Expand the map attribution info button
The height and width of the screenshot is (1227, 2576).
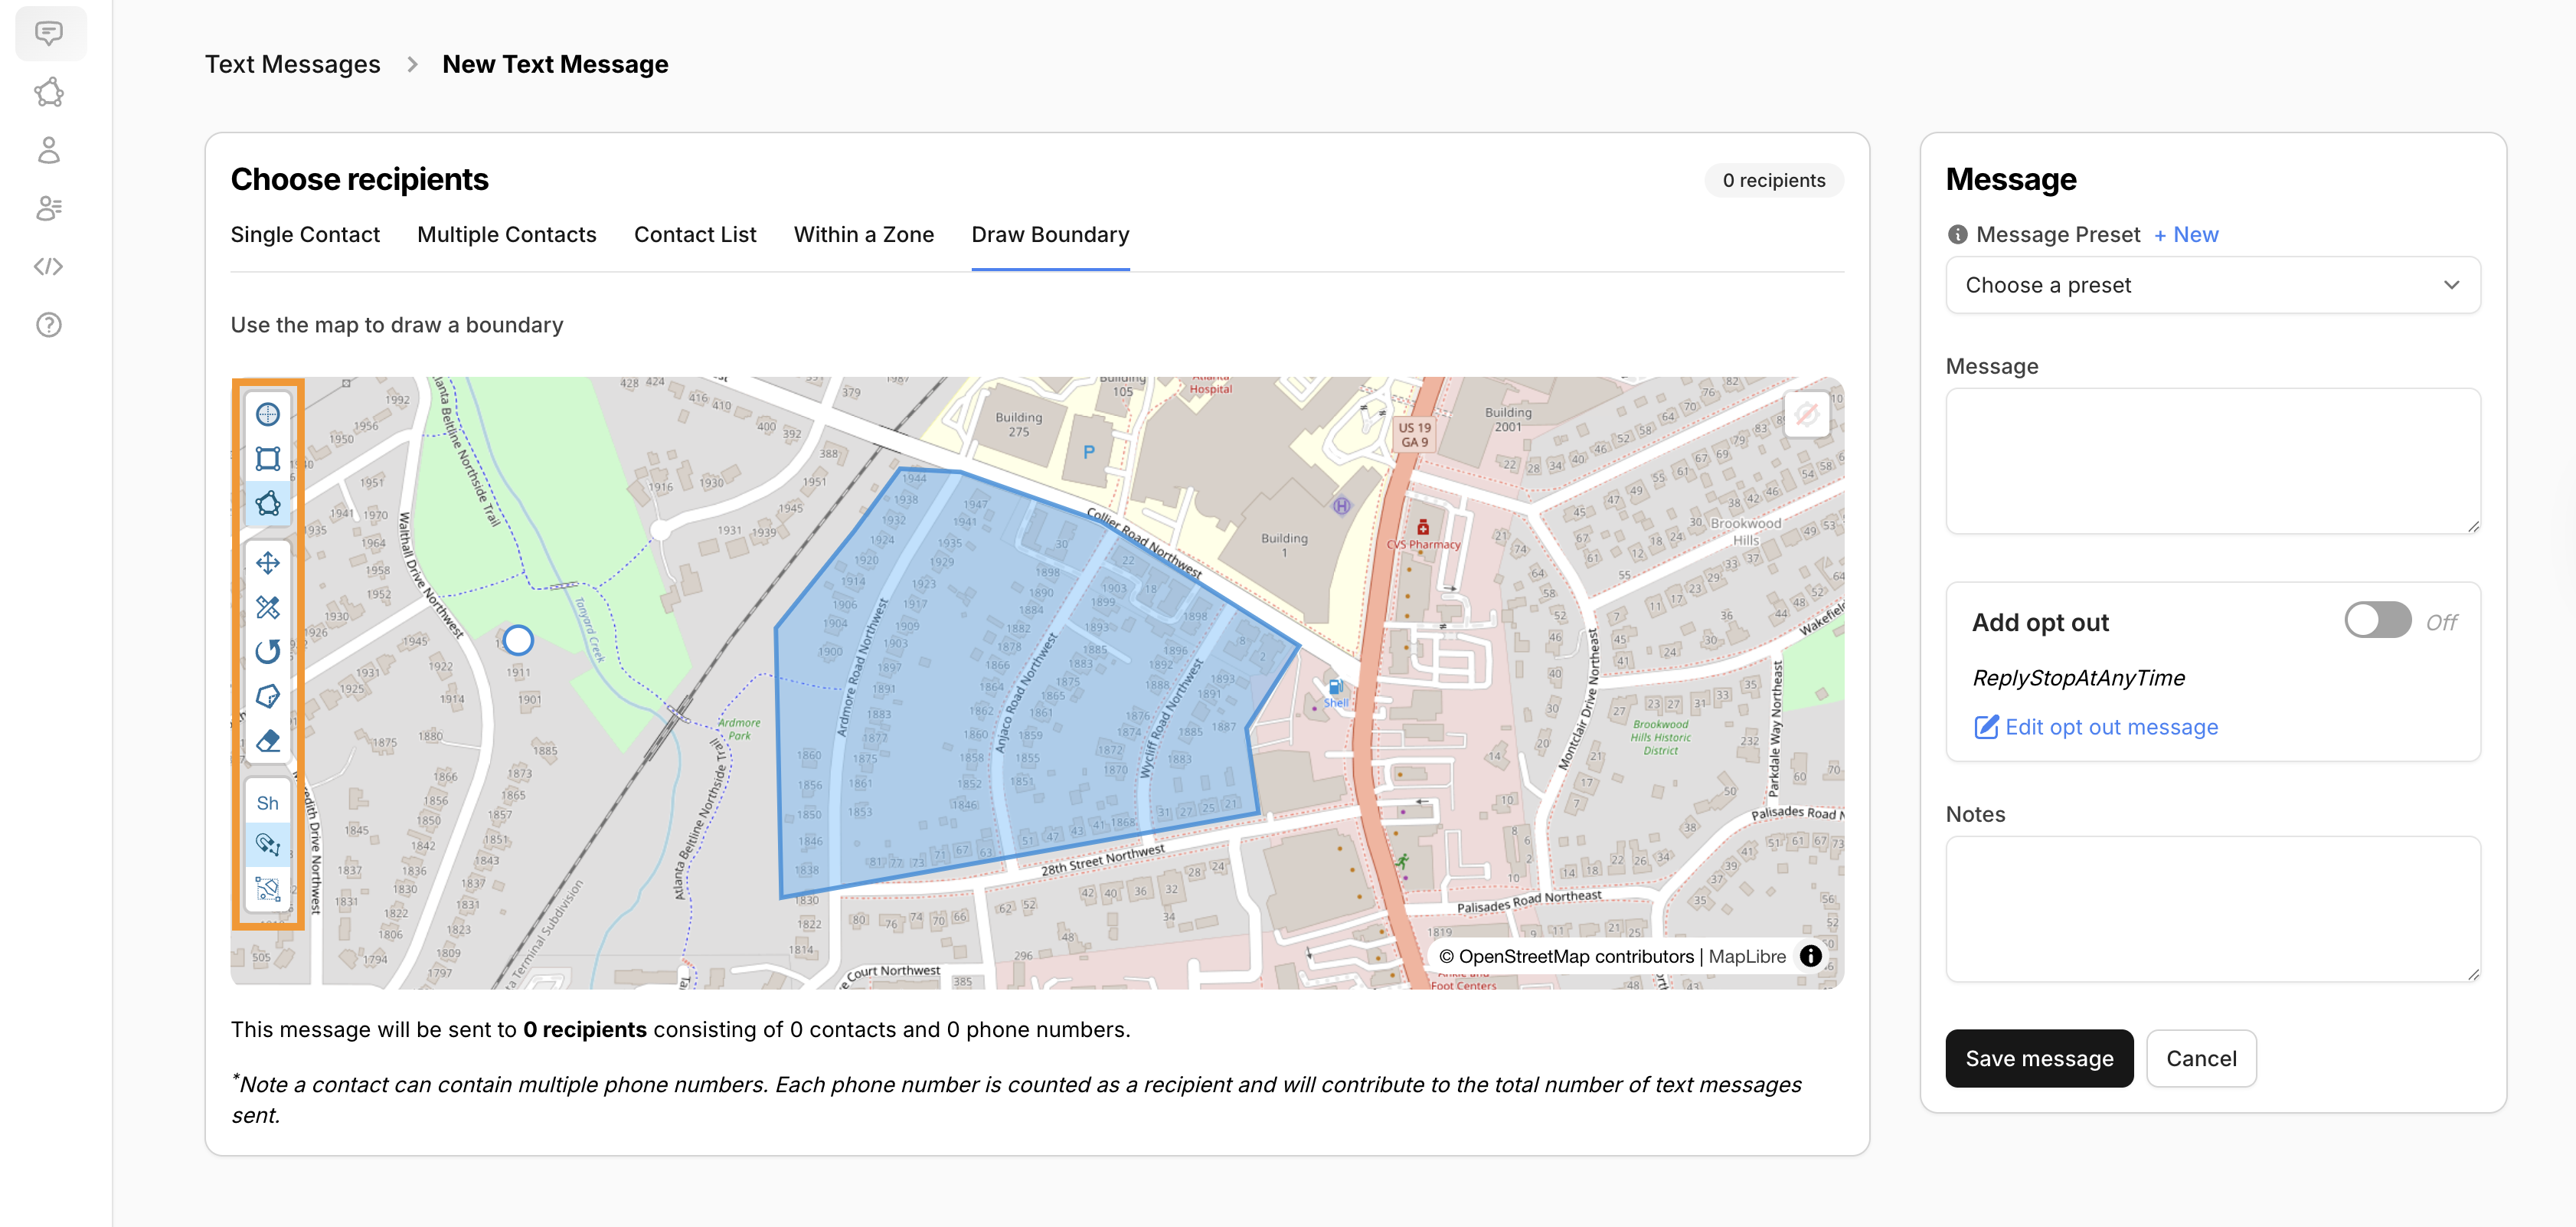pyautogui.click(x=1810, y=956)
